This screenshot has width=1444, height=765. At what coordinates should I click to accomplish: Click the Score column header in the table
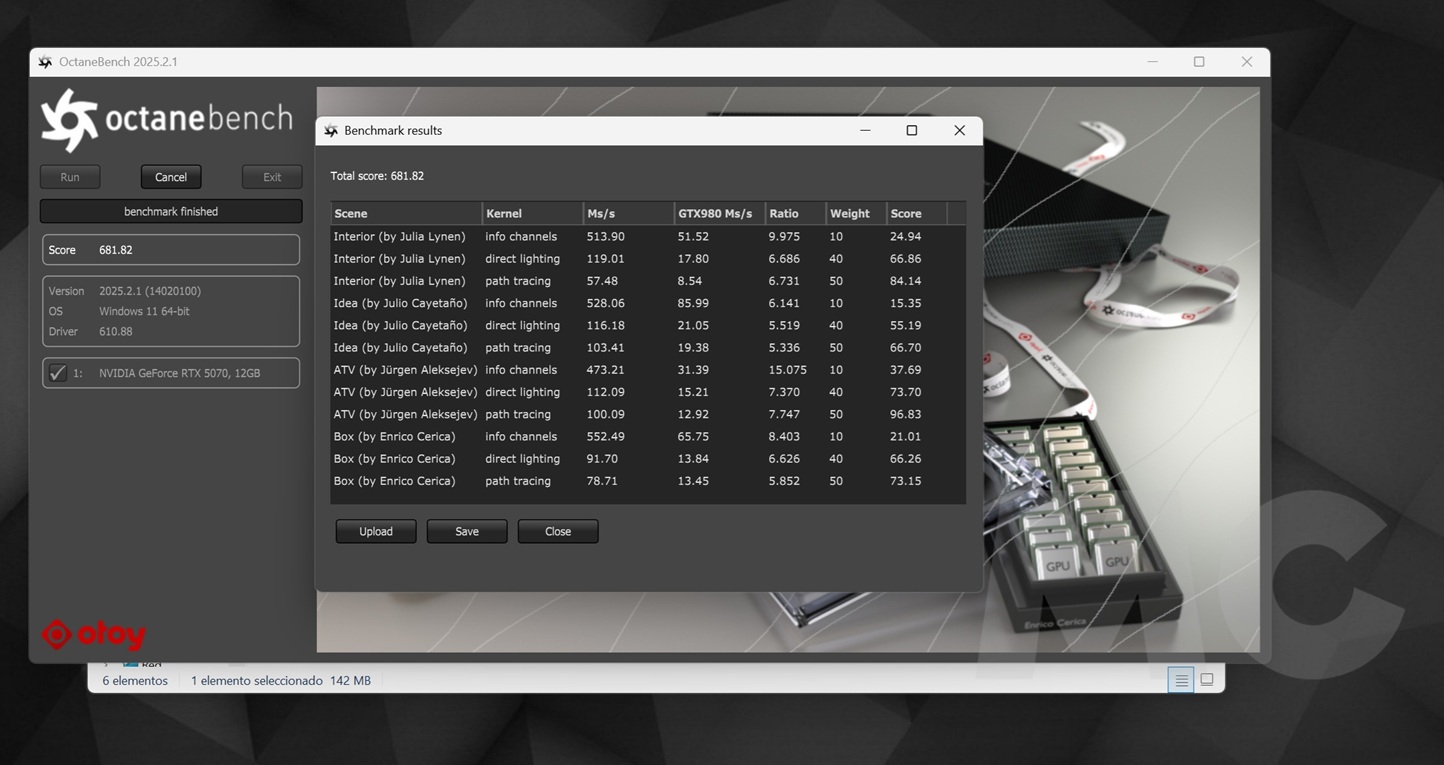[916, 213]
